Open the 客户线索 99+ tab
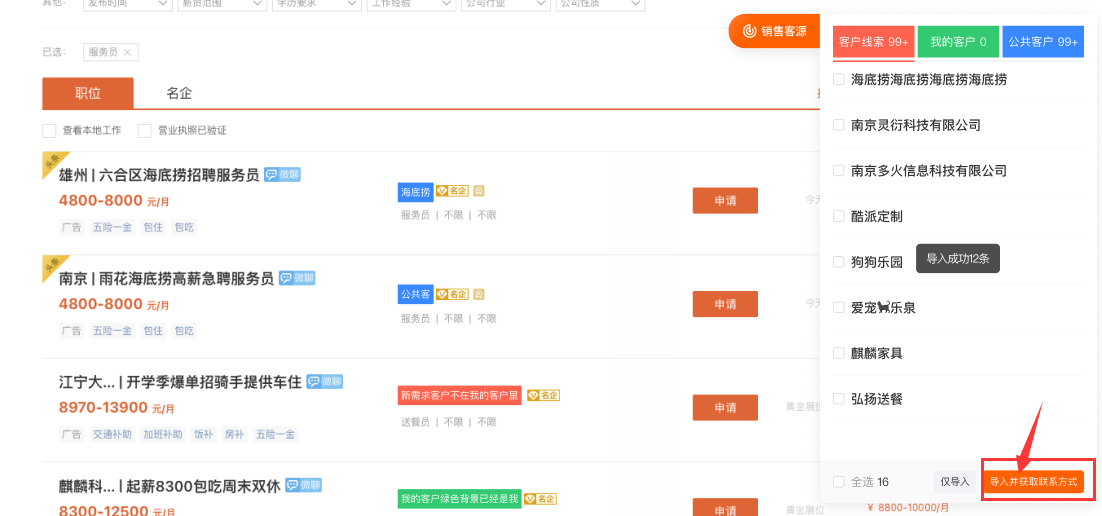 [874, 42]
